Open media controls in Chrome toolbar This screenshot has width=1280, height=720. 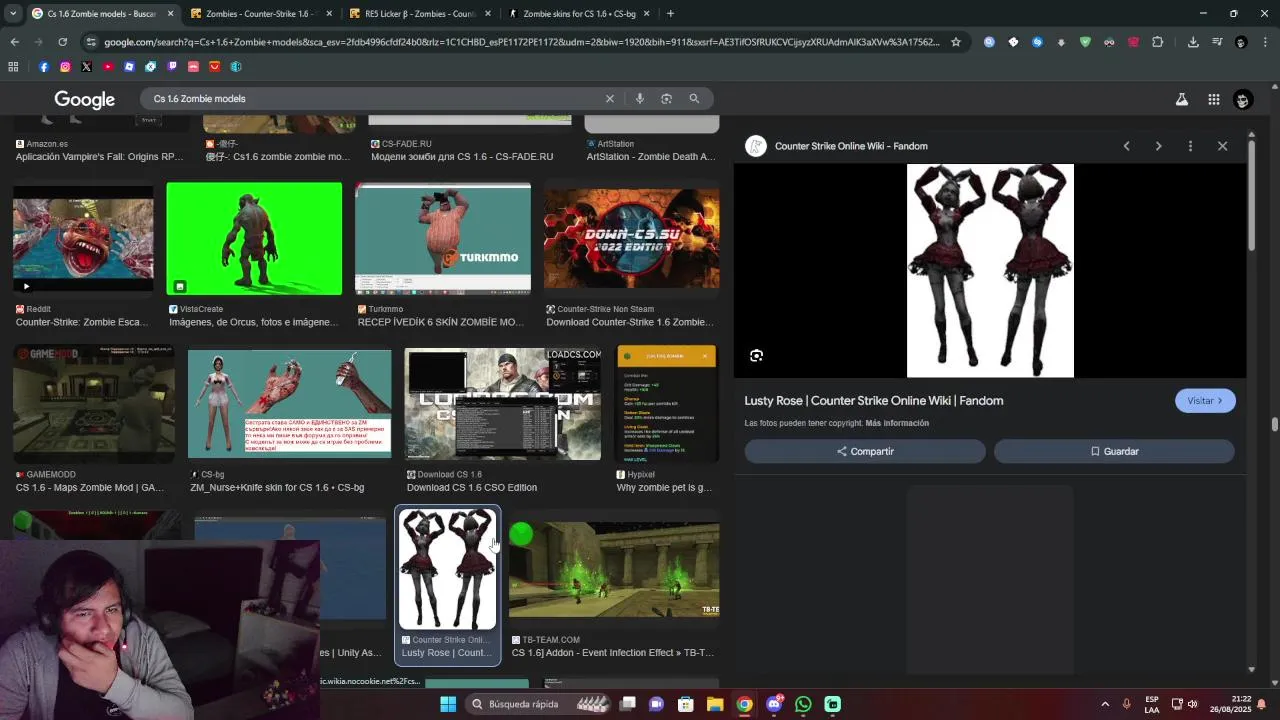point(1217,42)
